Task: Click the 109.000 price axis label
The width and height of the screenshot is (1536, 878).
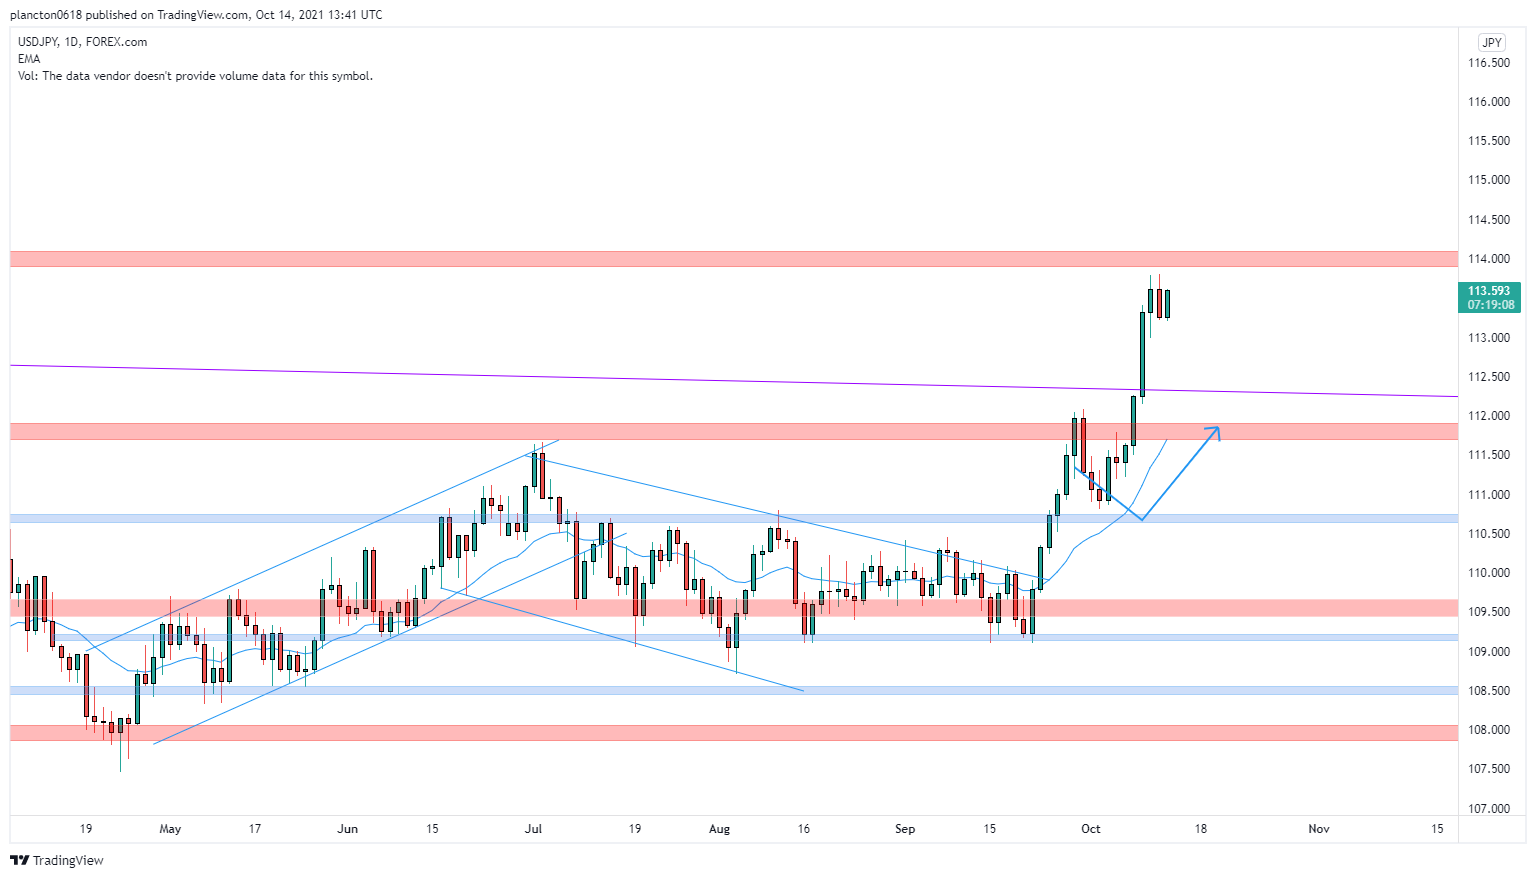Action: [x=1488, y=652]
